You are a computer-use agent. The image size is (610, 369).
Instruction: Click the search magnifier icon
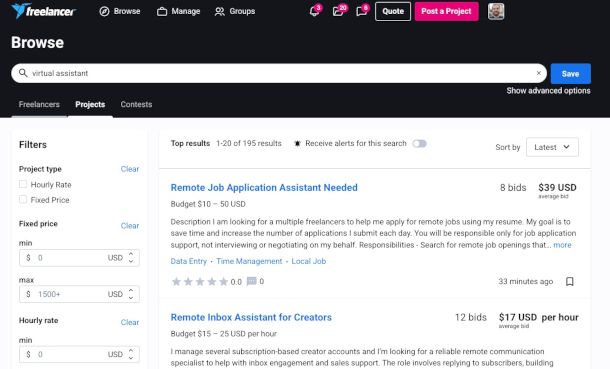(x=23, y=73)
